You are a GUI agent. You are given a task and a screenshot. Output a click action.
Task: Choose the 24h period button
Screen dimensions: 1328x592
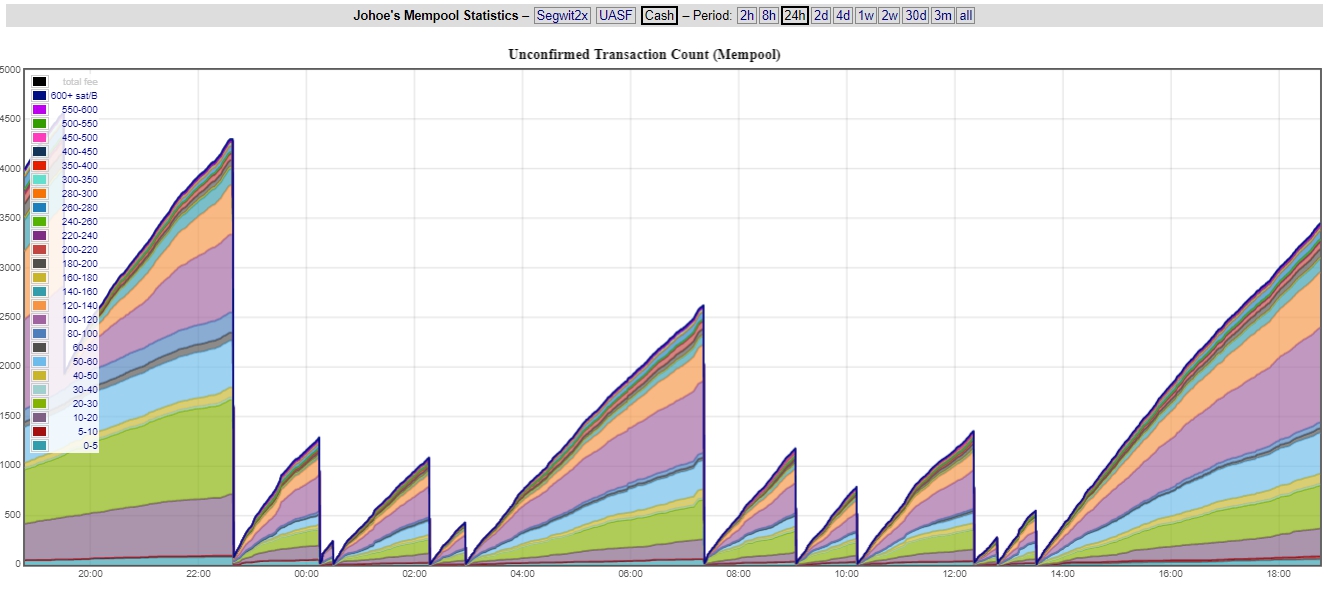tap(795, 15)
